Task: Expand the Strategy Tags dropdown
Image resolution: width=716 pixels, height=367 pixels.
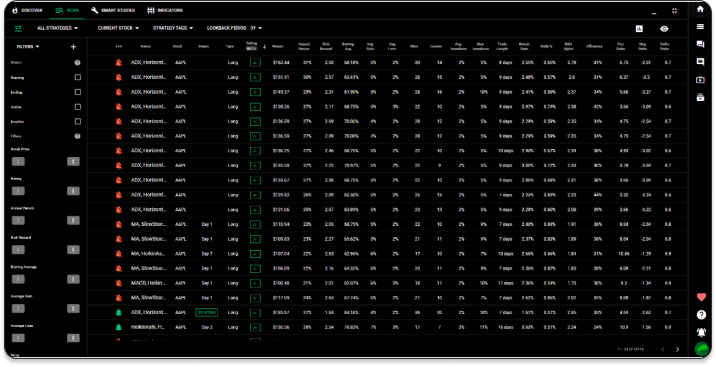Action: (x=173, y=28)
